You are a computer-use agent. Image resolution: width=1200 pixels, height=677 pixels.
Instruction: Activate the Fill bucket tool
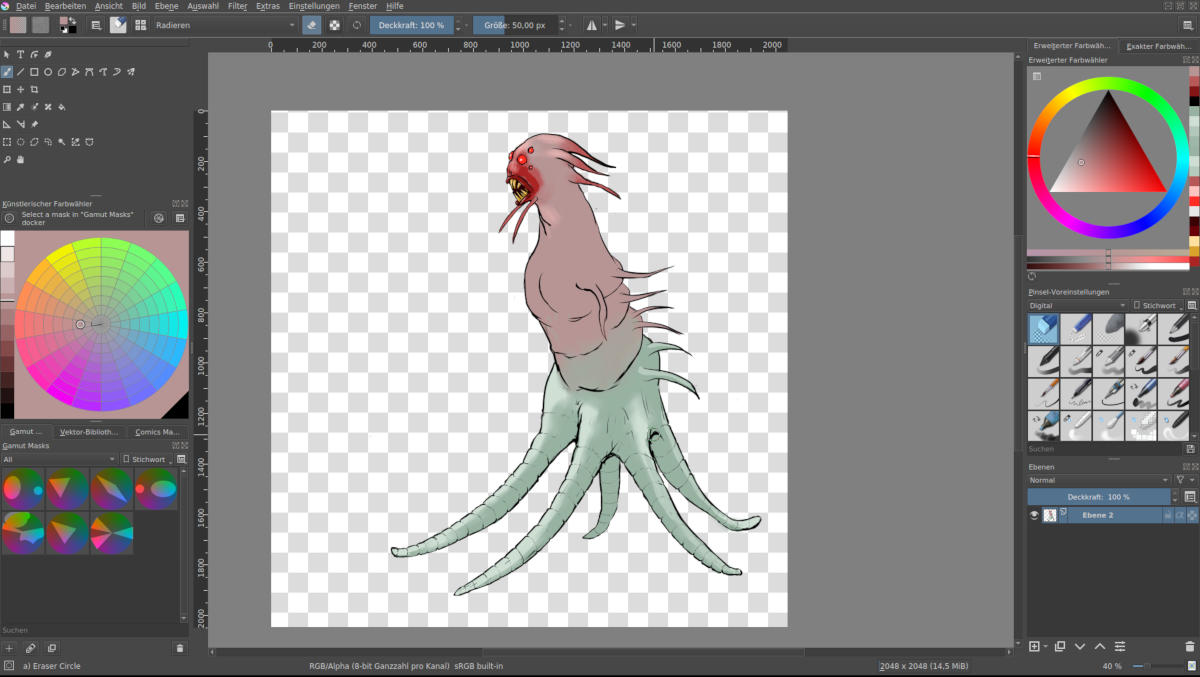(62, 107)
